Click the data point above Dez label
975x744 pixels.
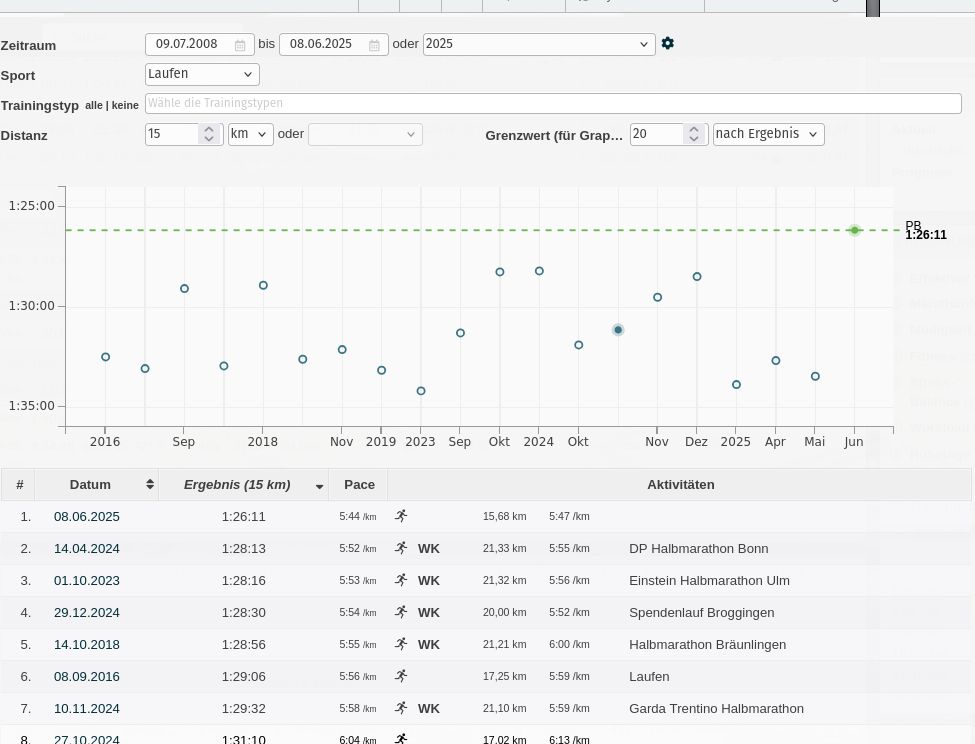point(697,277)
